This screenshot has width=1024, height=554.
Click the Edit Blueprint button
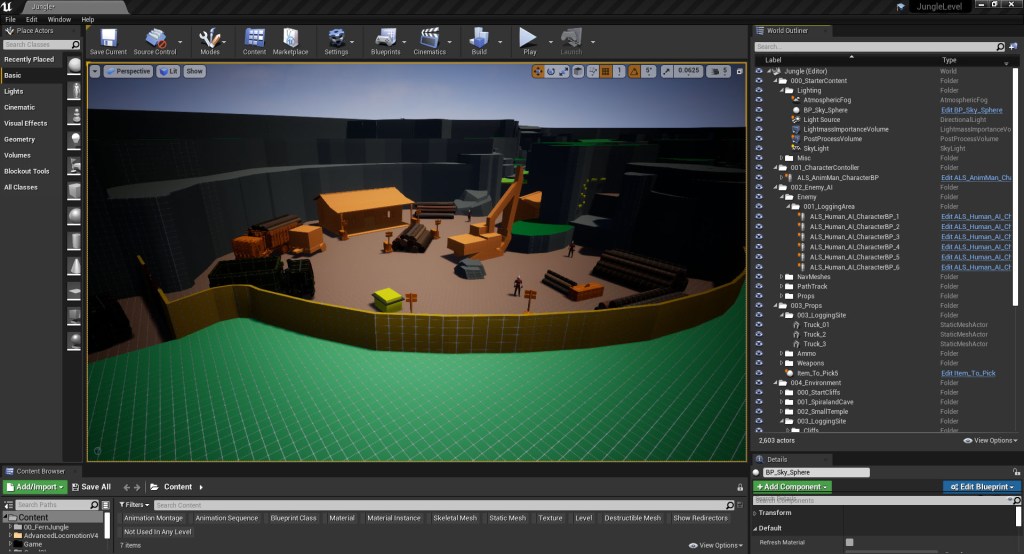pos(981,487)
